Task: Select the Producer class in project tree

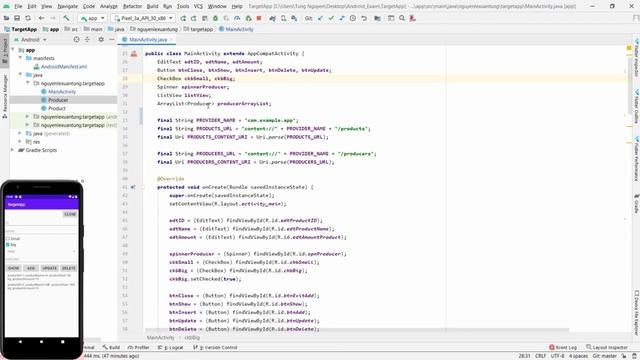Action: click(58, 100)
